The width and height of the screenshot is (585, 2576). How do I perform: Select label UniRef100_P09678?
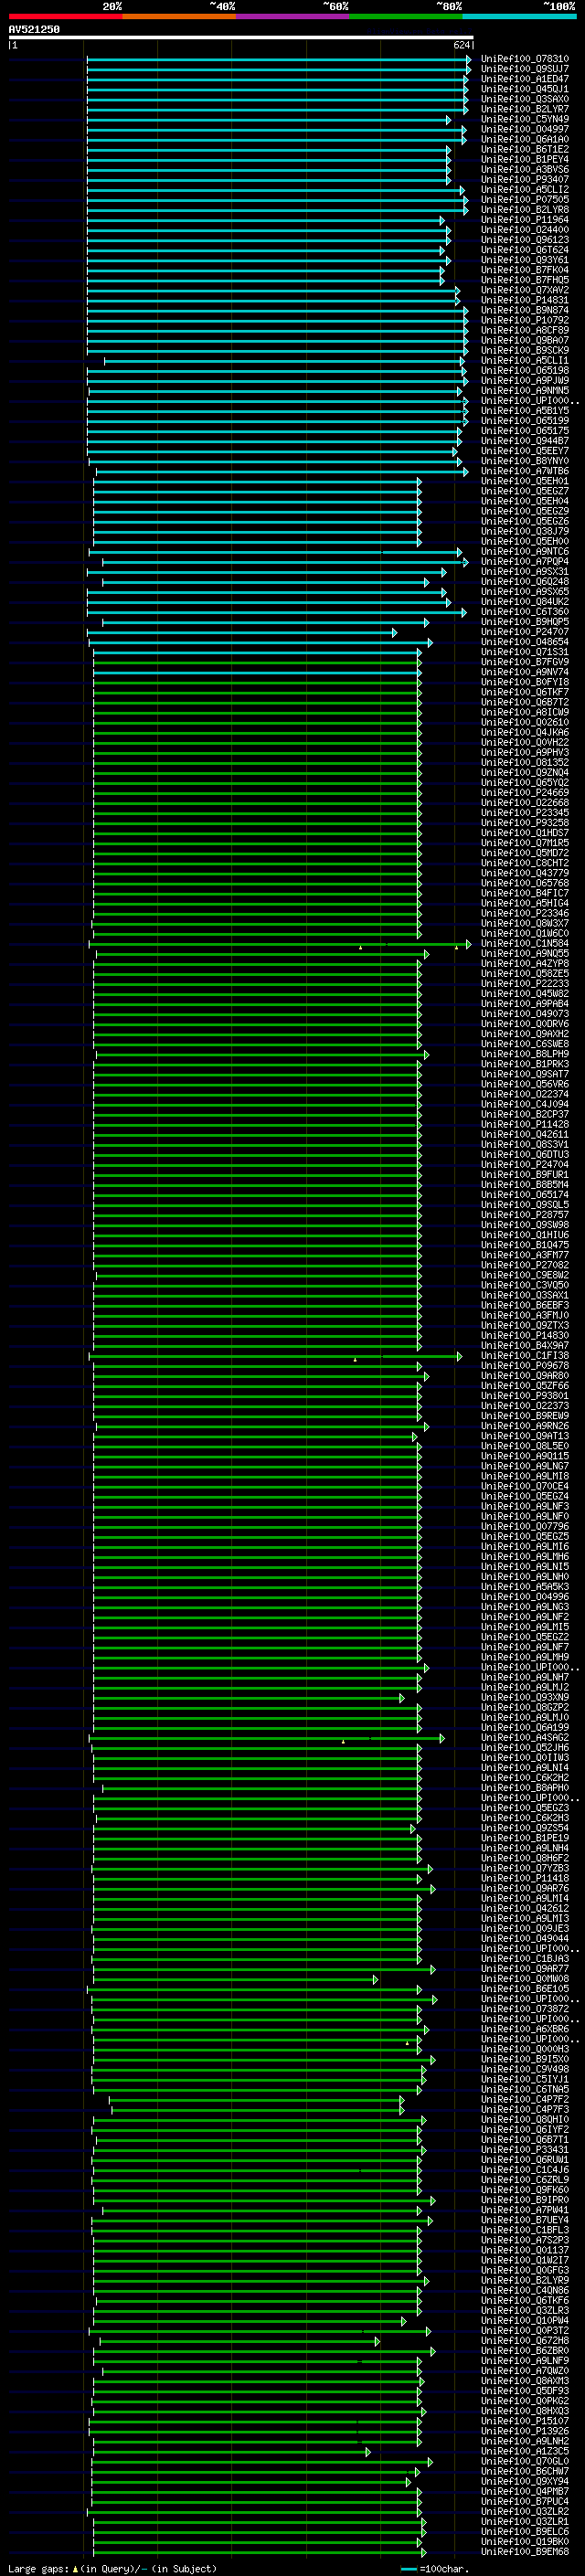tap(525, 1366)
